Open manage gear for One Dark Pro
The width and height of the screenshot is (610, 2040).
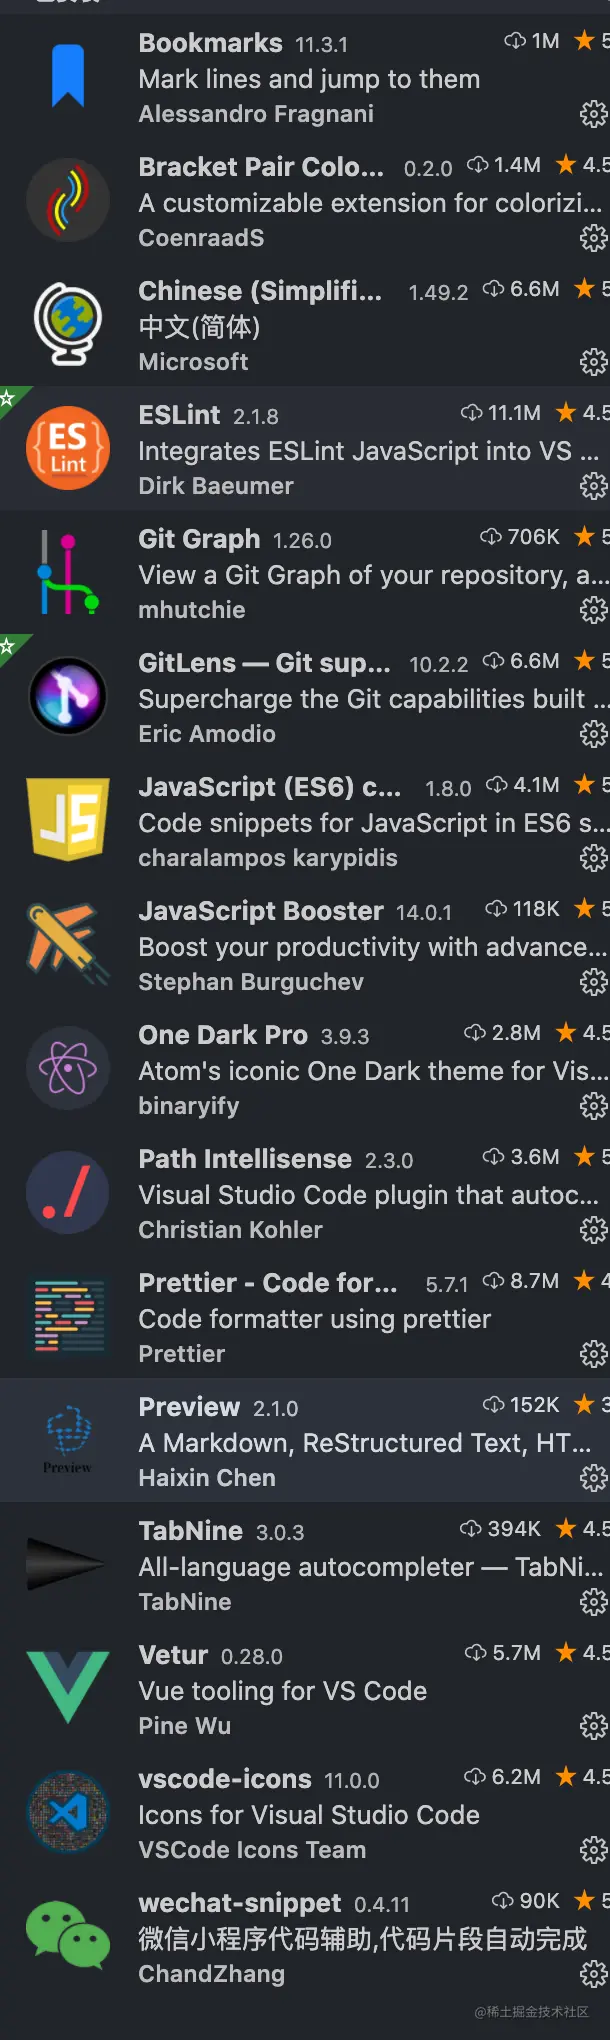pos(594,1106)
